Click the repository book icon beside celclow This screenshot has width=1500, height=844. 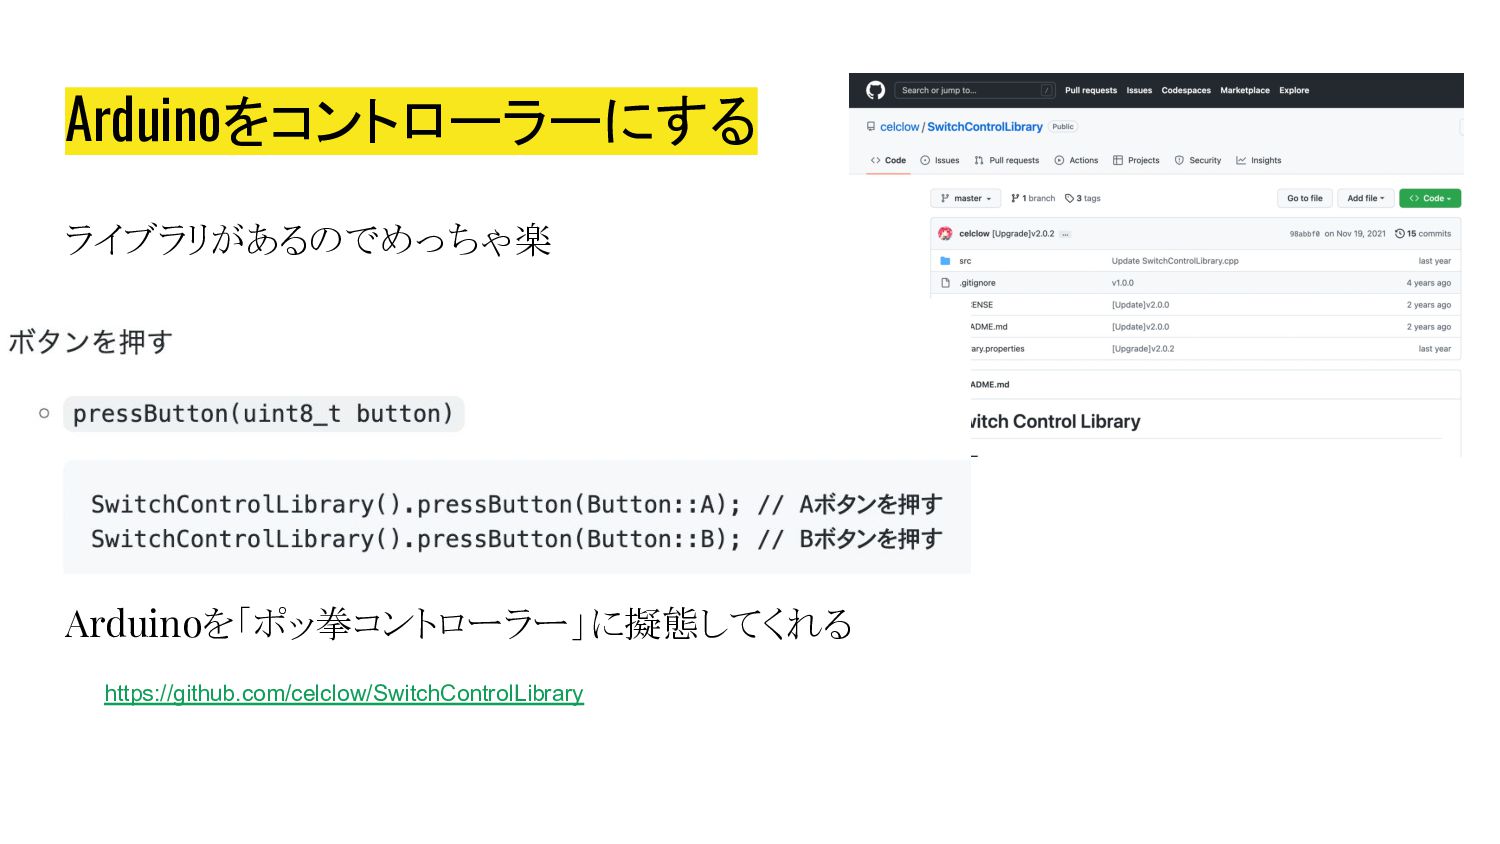pos(871,127)
